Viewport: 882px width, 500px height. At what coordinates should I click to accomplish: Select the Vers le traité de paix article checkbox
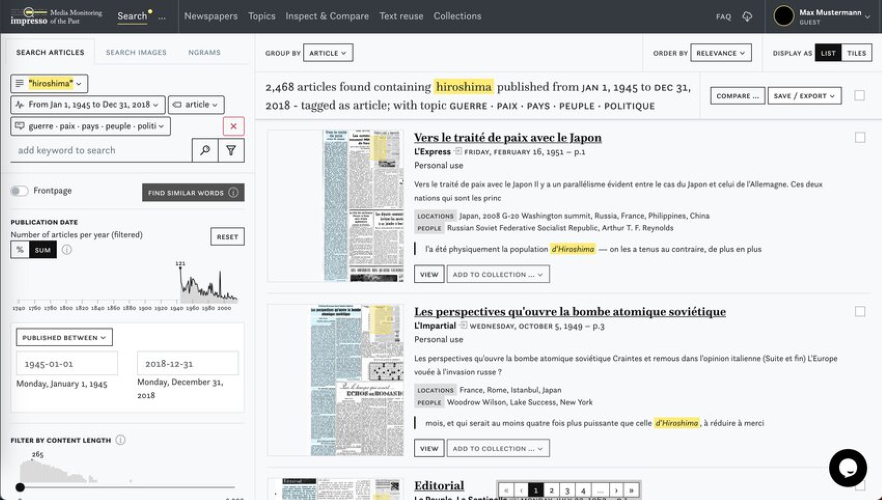(x=860, y=137)
